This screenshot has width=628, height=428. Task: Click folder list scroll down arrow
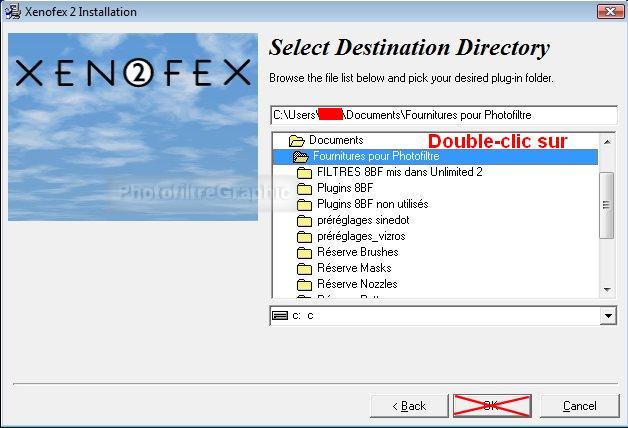607,289
